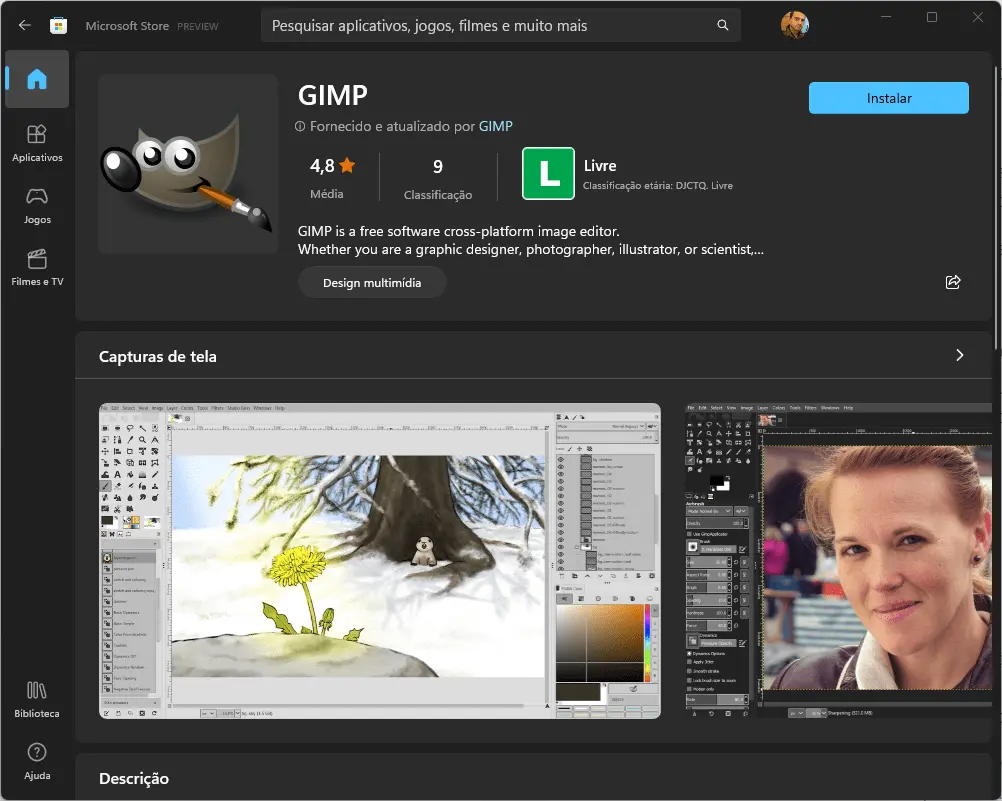The height and width of the screenshot is (801, 1002).
Task: Open the dandelion painting screenshot thumbnail
Action: [379, 560]
